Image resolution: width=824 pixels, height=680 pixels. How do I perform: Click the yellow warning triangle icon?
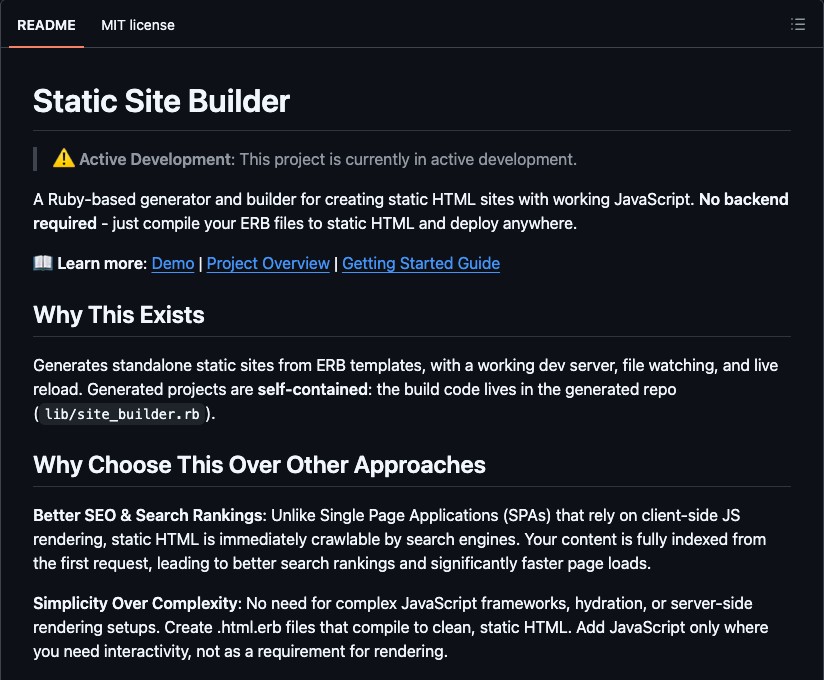[x=64, y=158]
